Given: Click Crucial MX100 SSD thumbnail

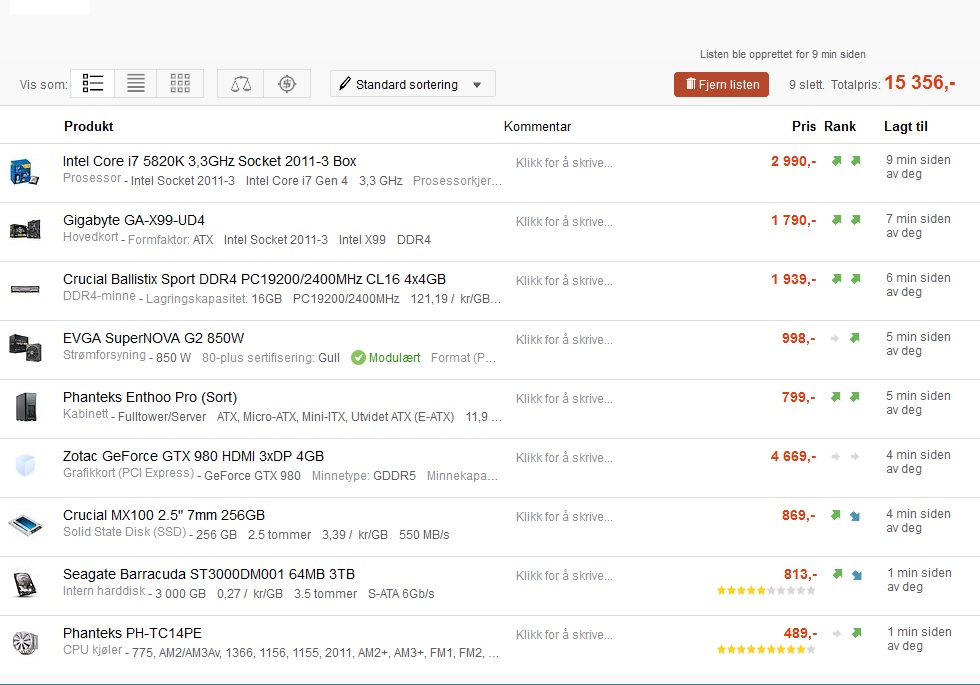Looking at the screenshot, I should click(x=25, y=525).
